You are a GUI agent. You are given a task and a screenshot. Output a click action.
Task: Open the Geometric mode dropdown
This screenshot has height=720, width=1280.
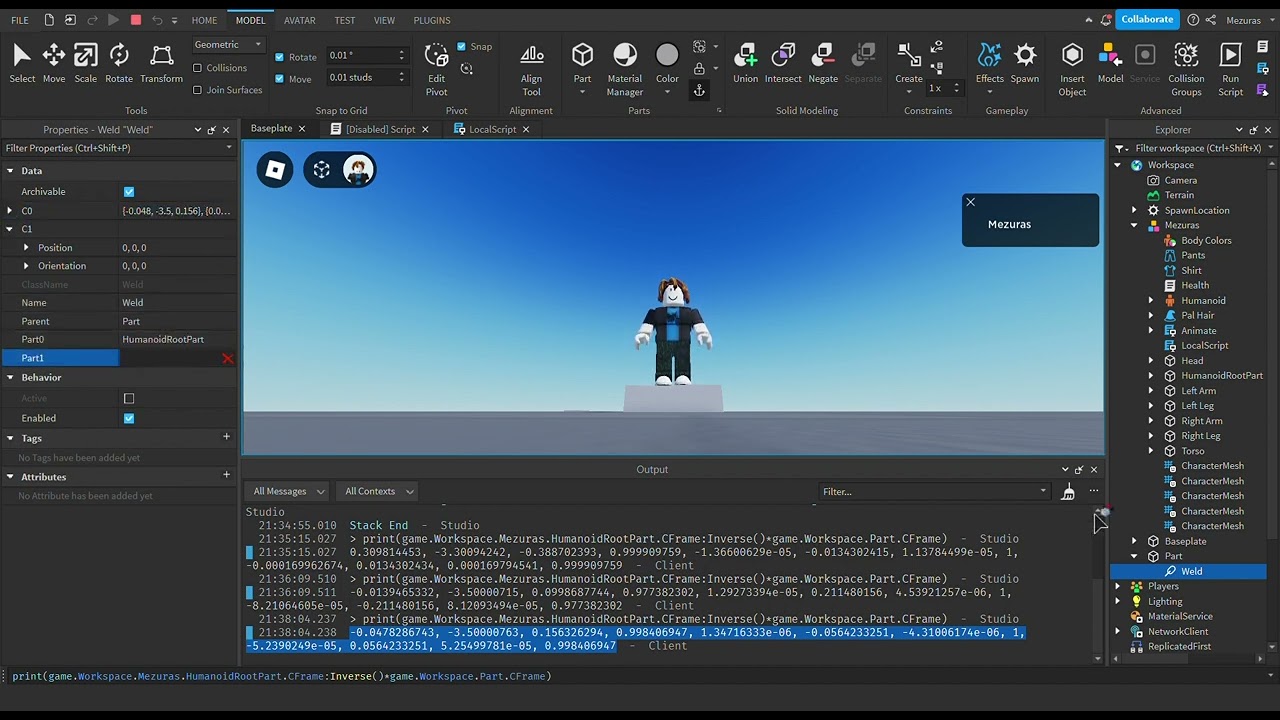tap(228, 45)
